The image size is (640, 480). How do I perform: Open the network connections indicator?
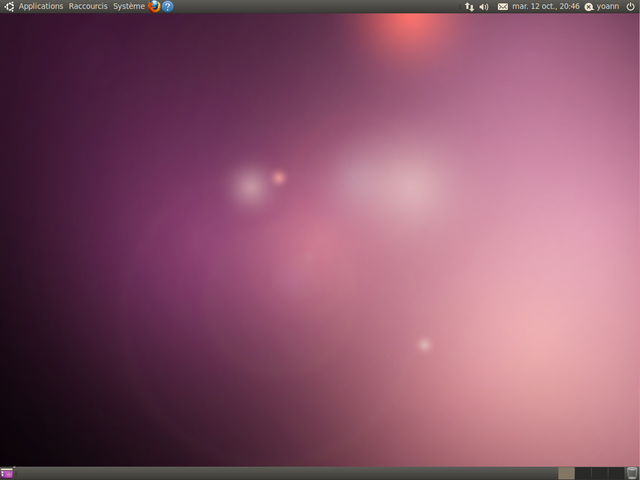coord(469,7)
